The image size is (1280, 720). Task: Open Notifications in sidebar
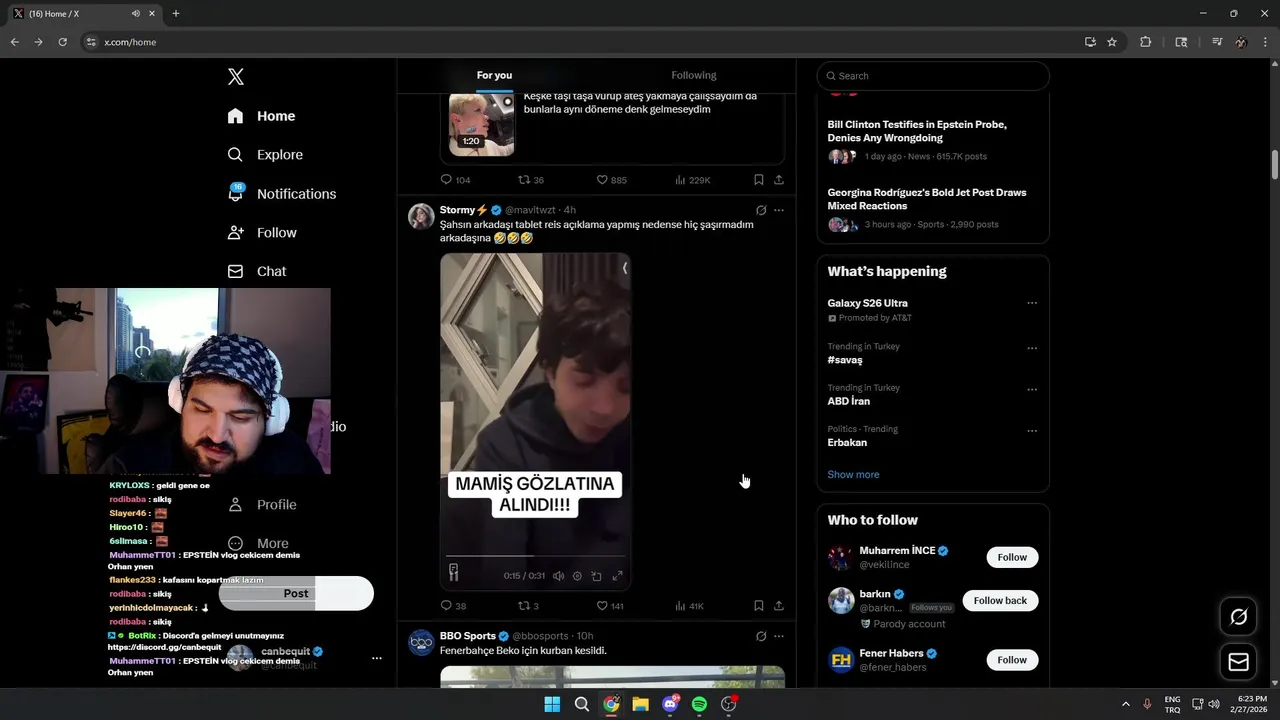click(282, 194)
